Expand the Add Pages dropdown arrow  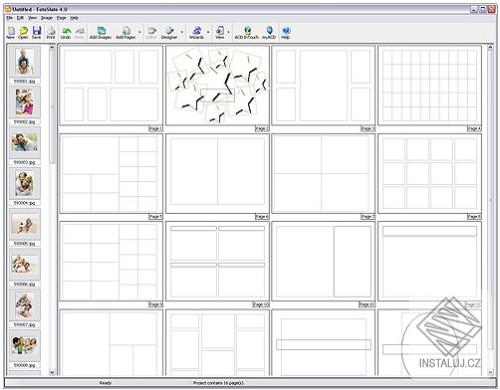[140, 32]
